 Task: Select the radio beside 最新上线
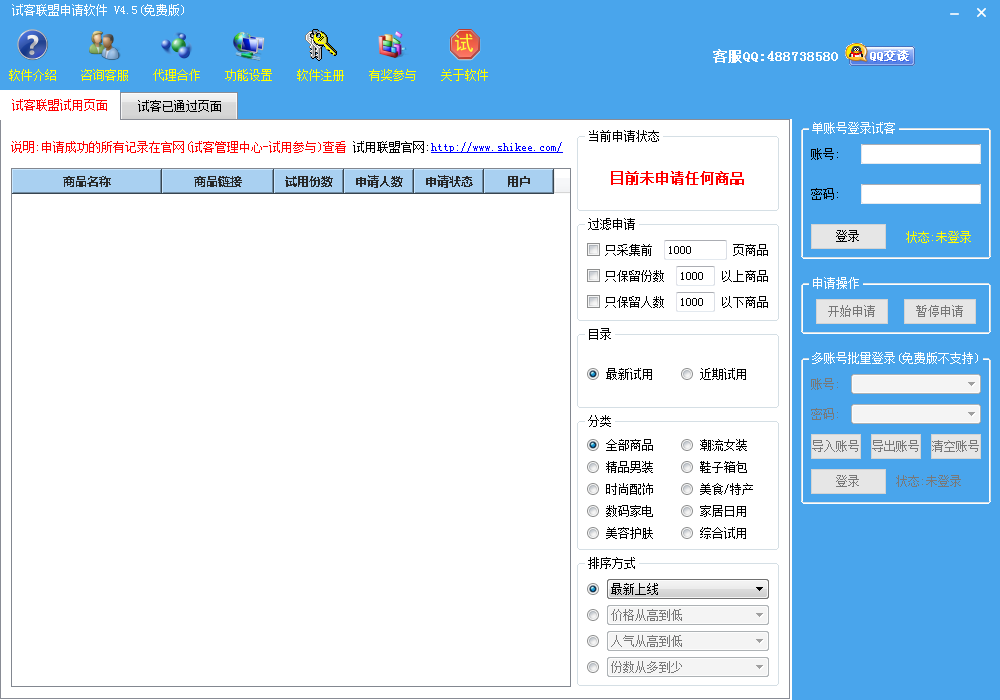pyautogui.click(x=593, y=589)
